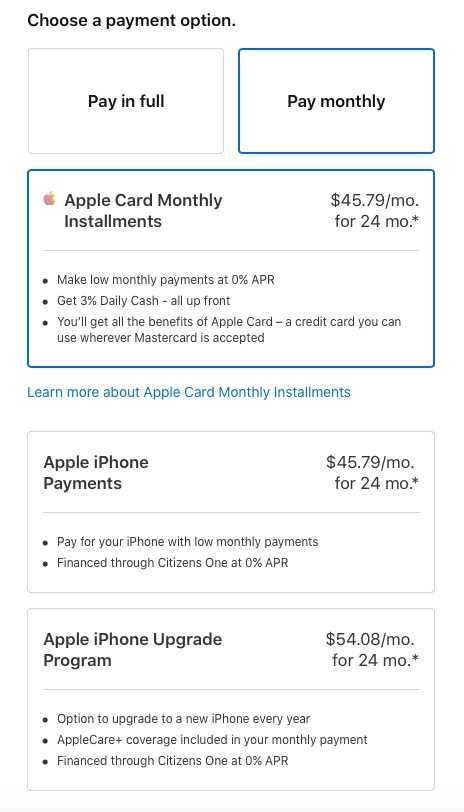Click the Choose a payment option heading
This screenshot has width=464, height=812.
[x=132, y=21]
